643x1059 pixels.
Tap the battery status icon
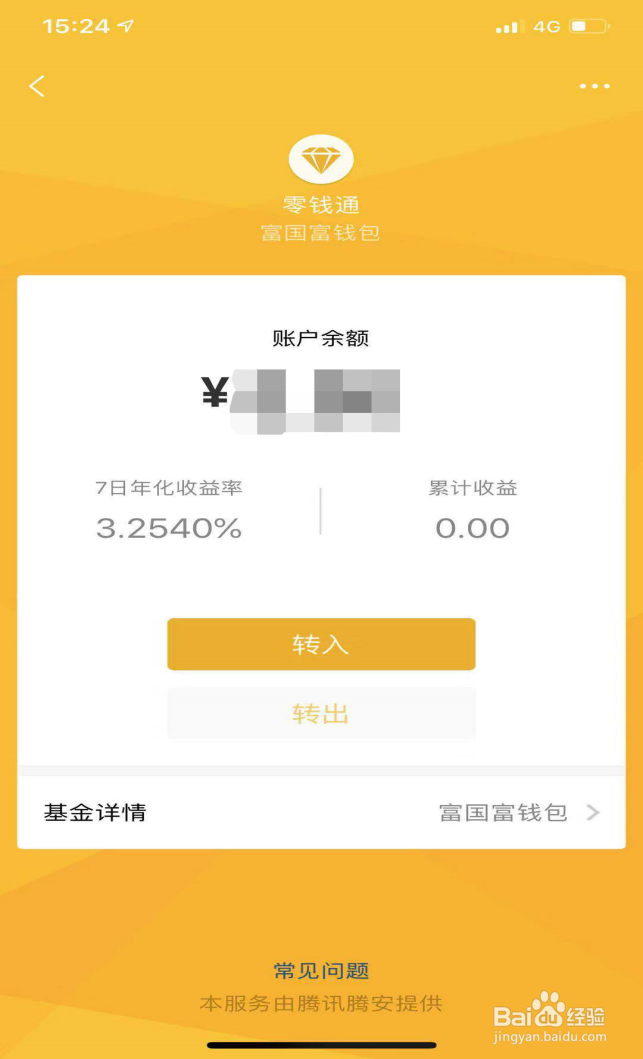click(x=589, y=26)
